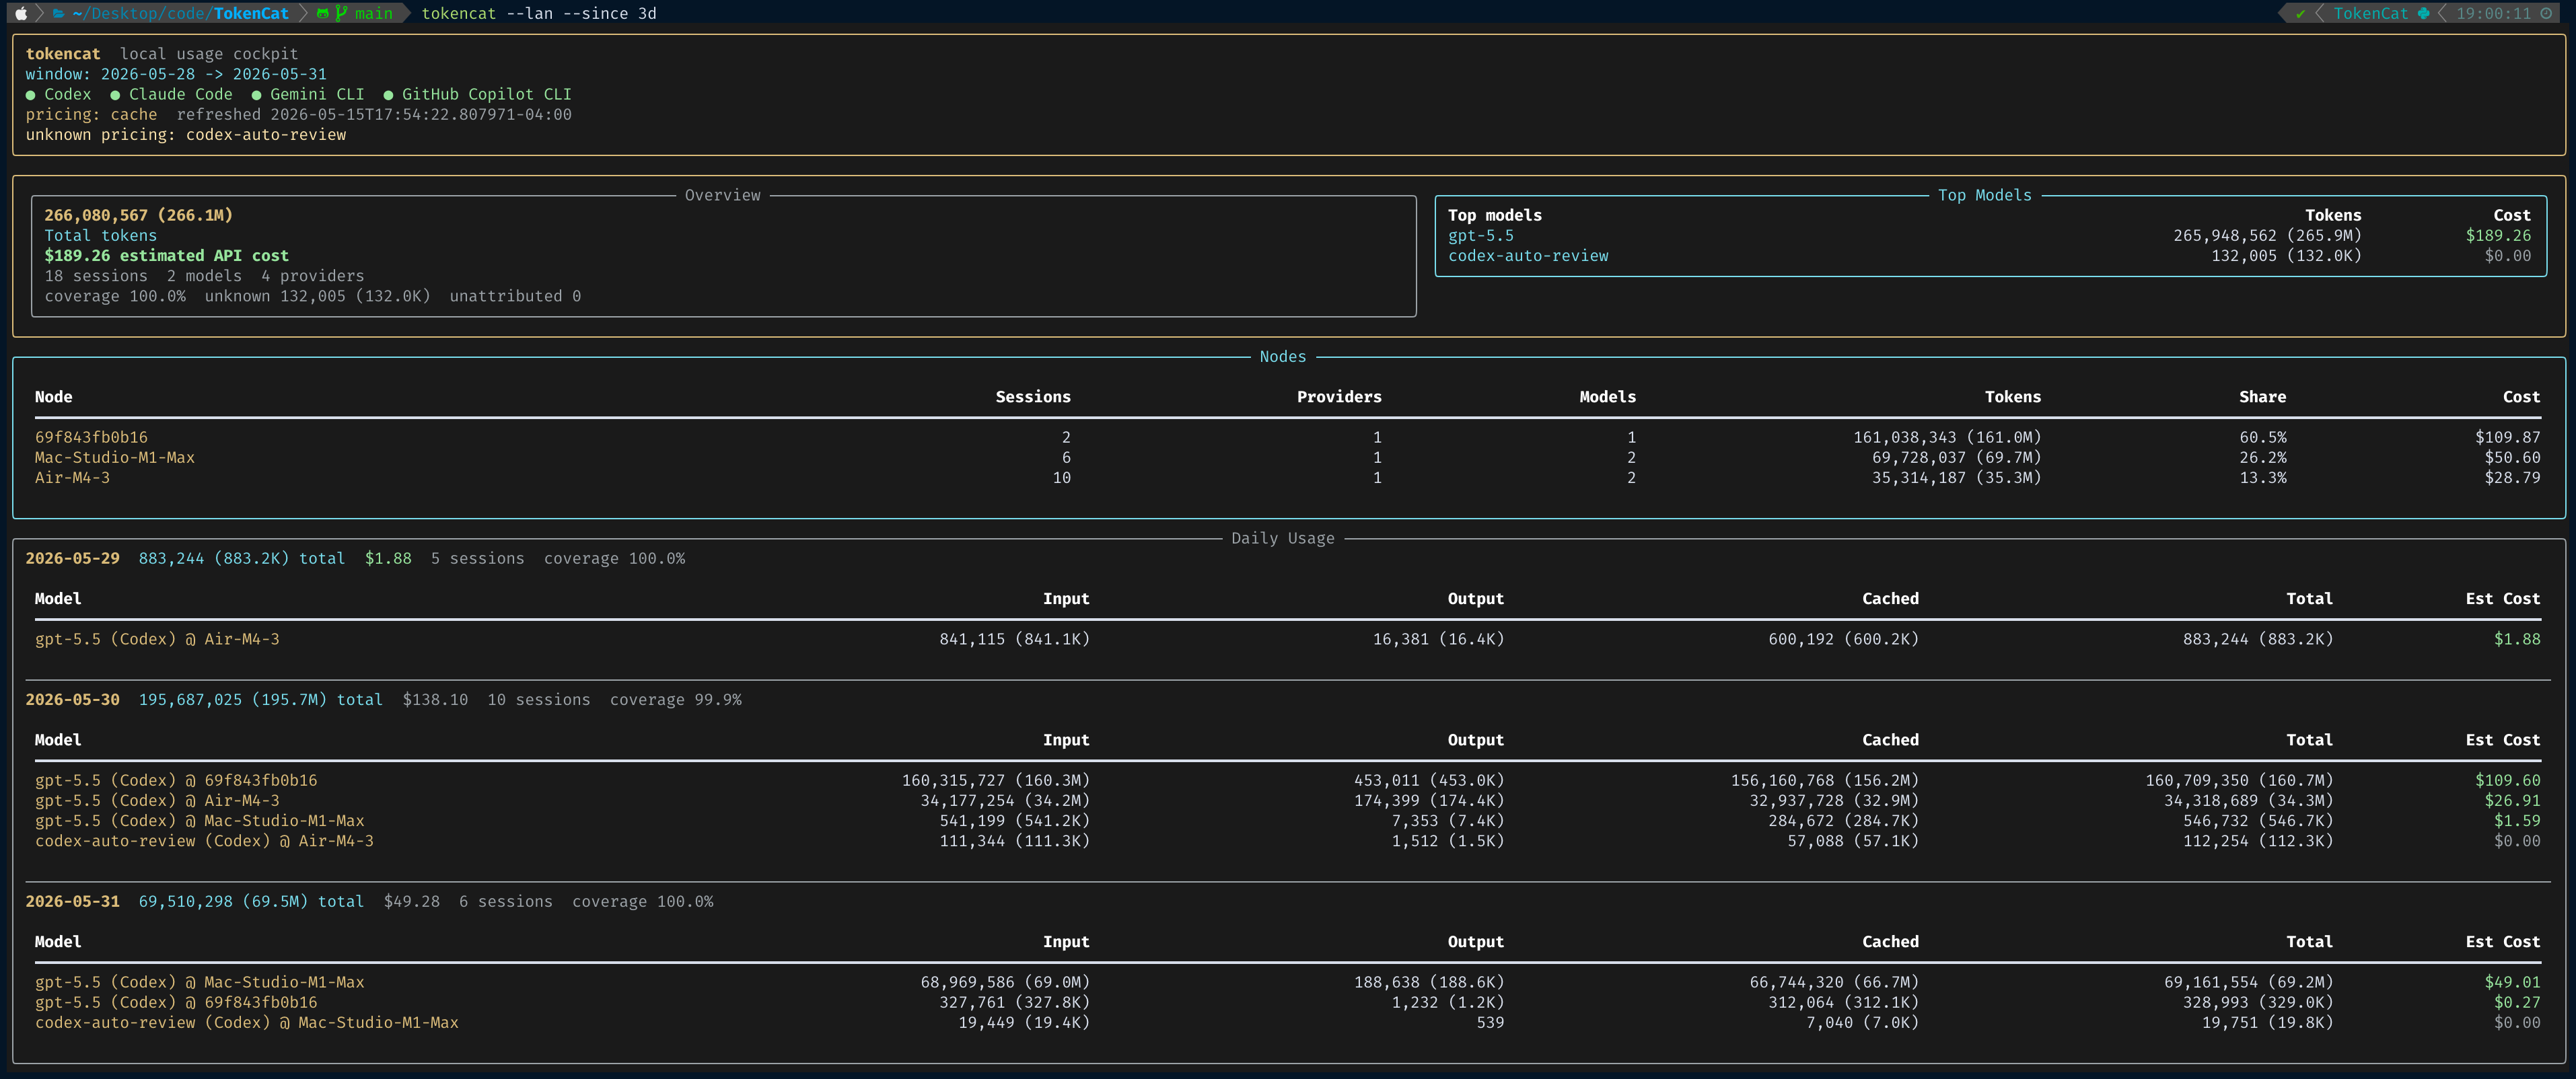Click '195,687,025 (195.7M) total' summary
The width and height of the screenshot is (2576, 1079).
(260, 700)
